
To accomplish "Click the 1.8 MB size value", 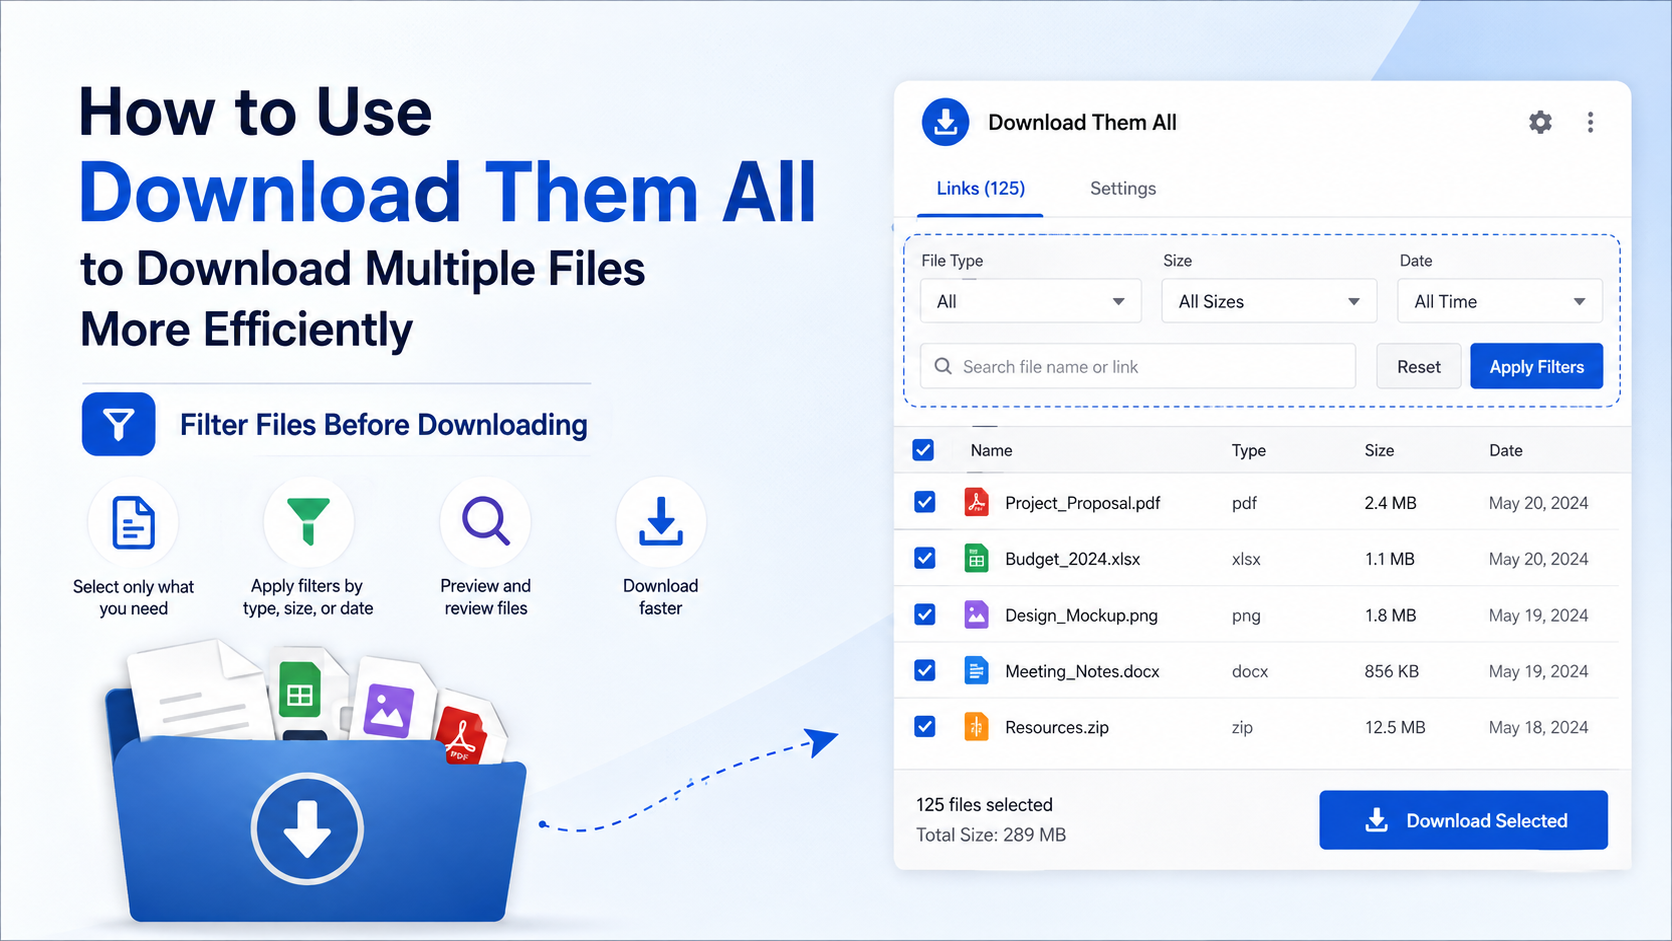I will click(1390, 614).
